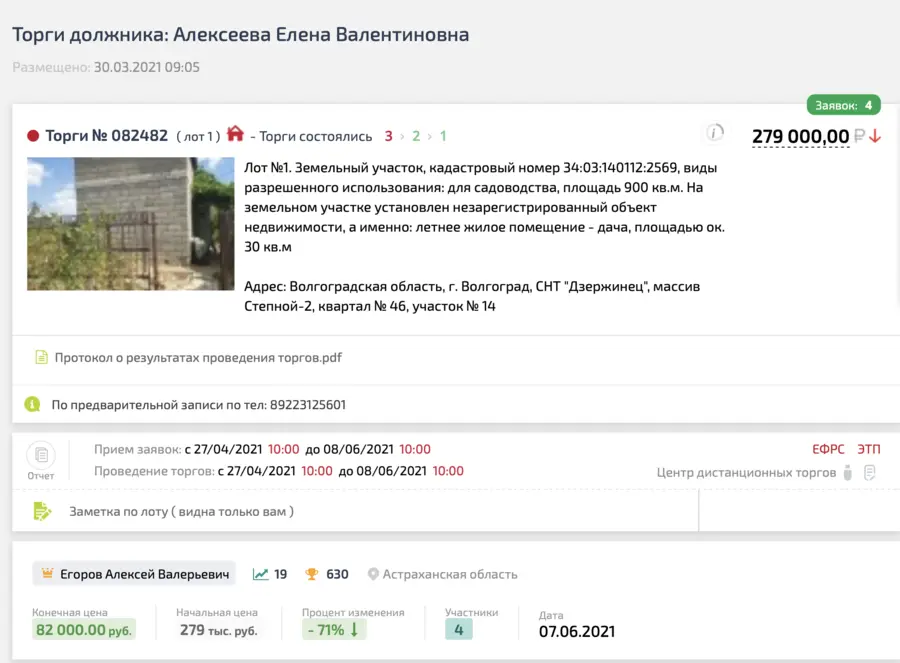900x663 pixels.
Task: Click the trophy icon showing 630
Action: pyautogui.click(x=312, y=574)
